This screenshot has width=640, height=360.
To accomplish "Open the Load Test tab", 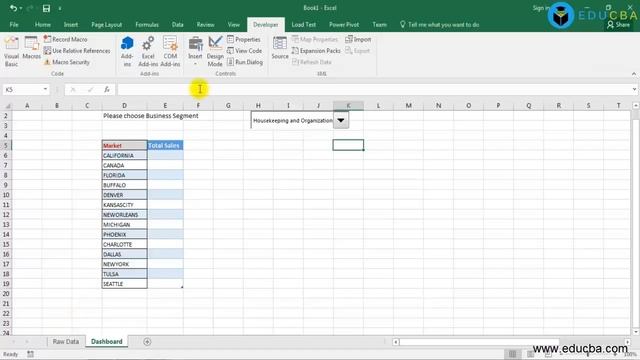I will [x=304, y=24].
